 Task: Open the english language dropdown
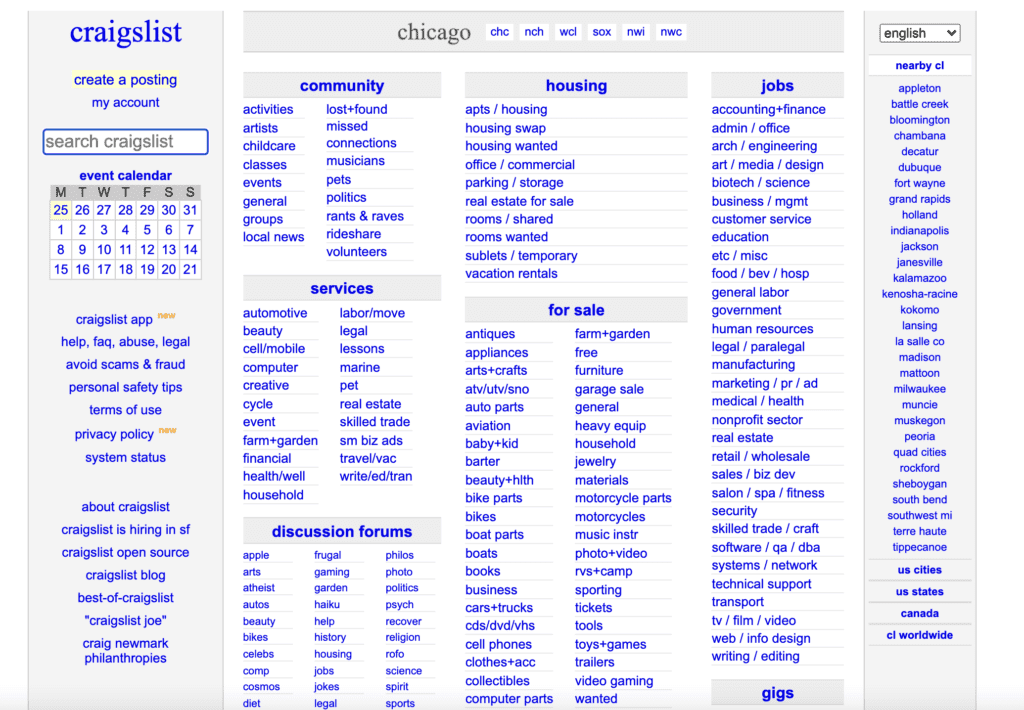pos(920,33)
